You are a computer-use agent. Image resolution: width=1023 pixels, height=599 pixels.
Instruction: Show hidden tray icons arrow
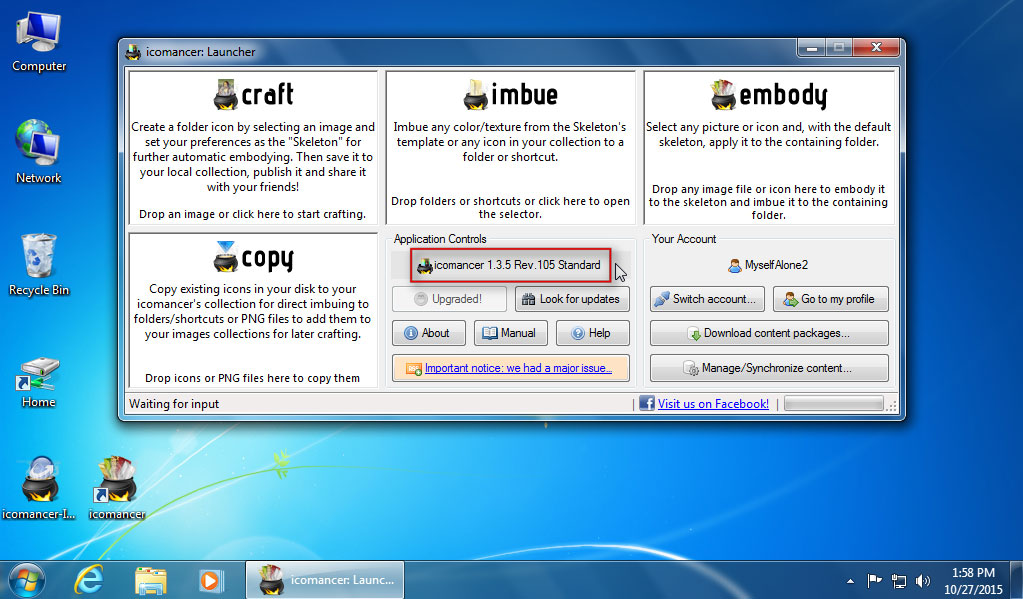(850, 581)
